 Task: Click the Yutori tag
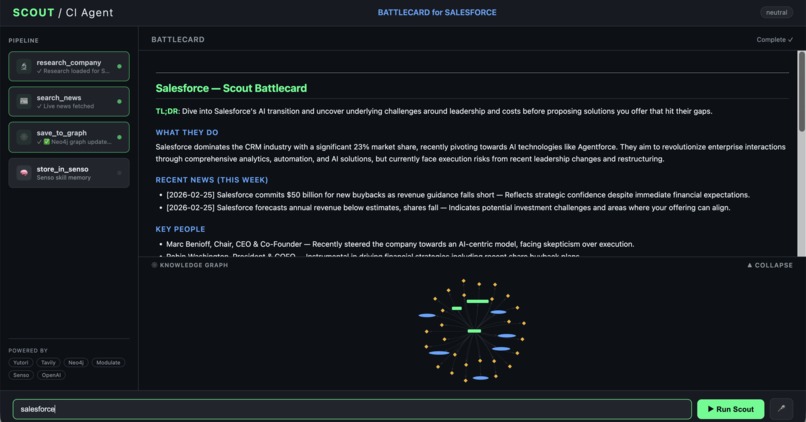tap(21, 362)
